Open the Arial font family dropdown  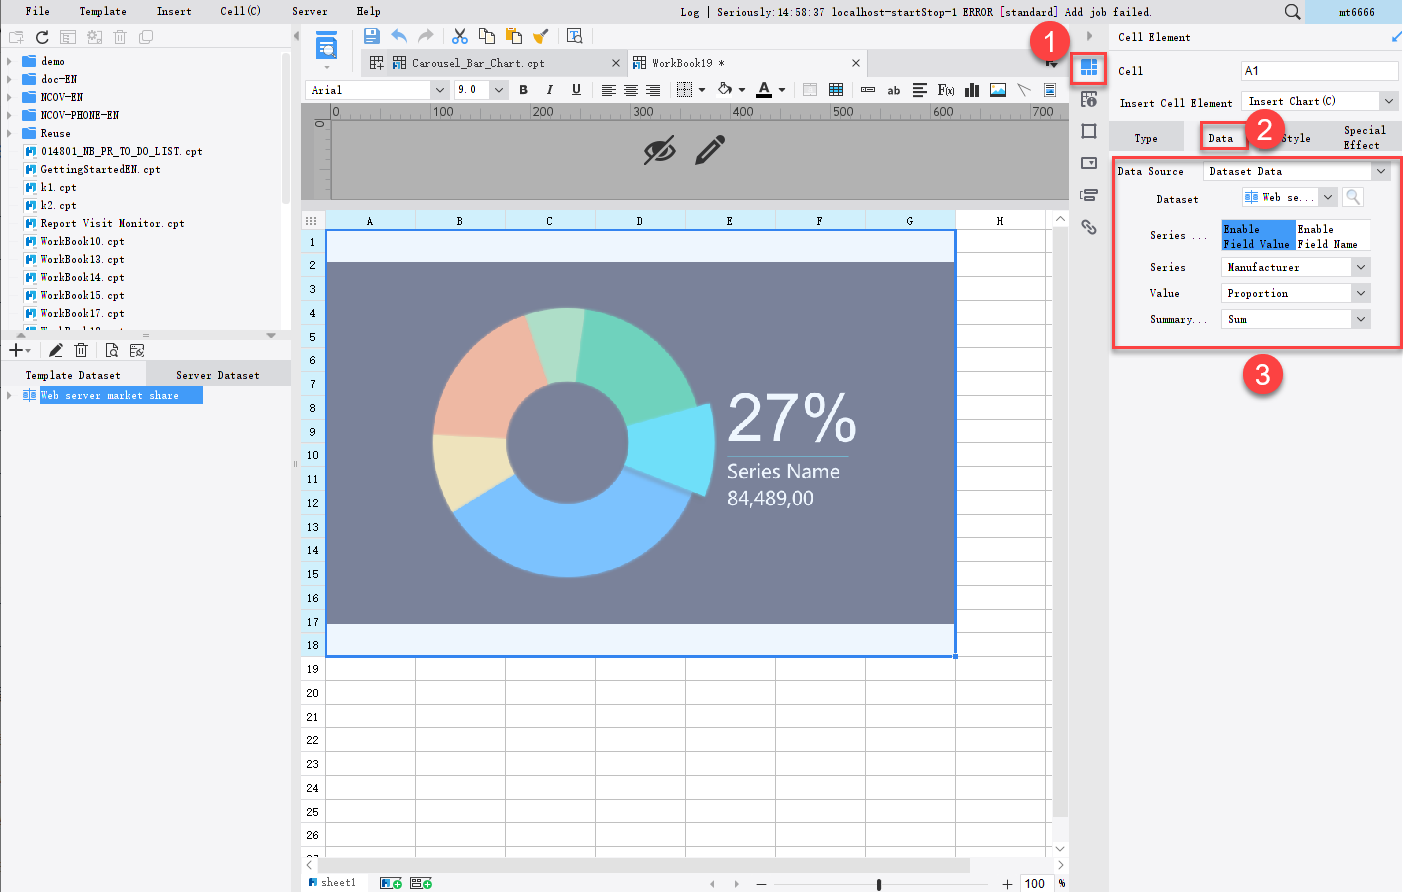pyautogui.click(x=439, y=90)
